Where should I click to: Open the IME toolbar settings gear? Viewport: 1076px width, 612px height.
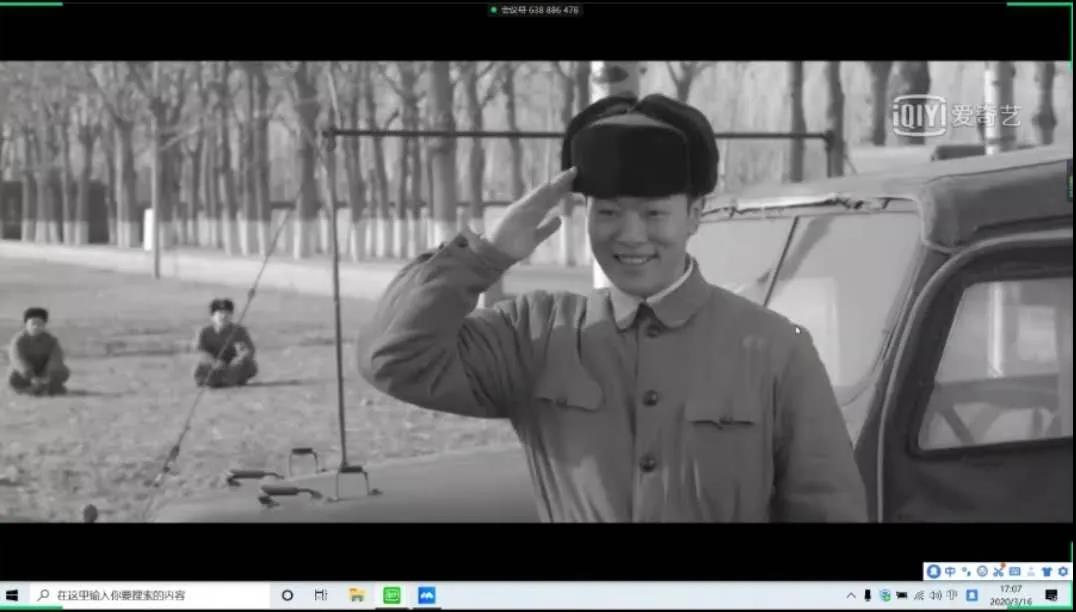(x=1062, y=571)
